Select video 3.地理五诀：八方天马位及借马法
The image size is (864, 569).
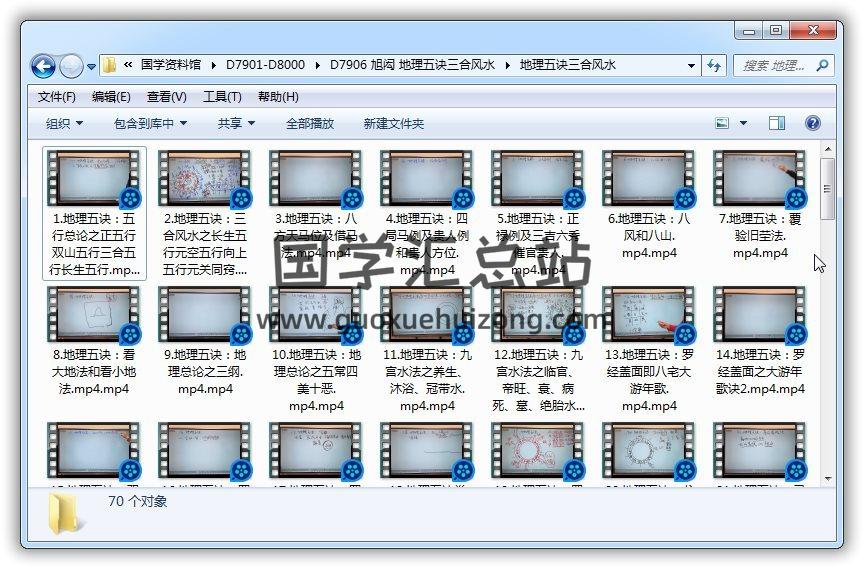click(x=316, y=205)
